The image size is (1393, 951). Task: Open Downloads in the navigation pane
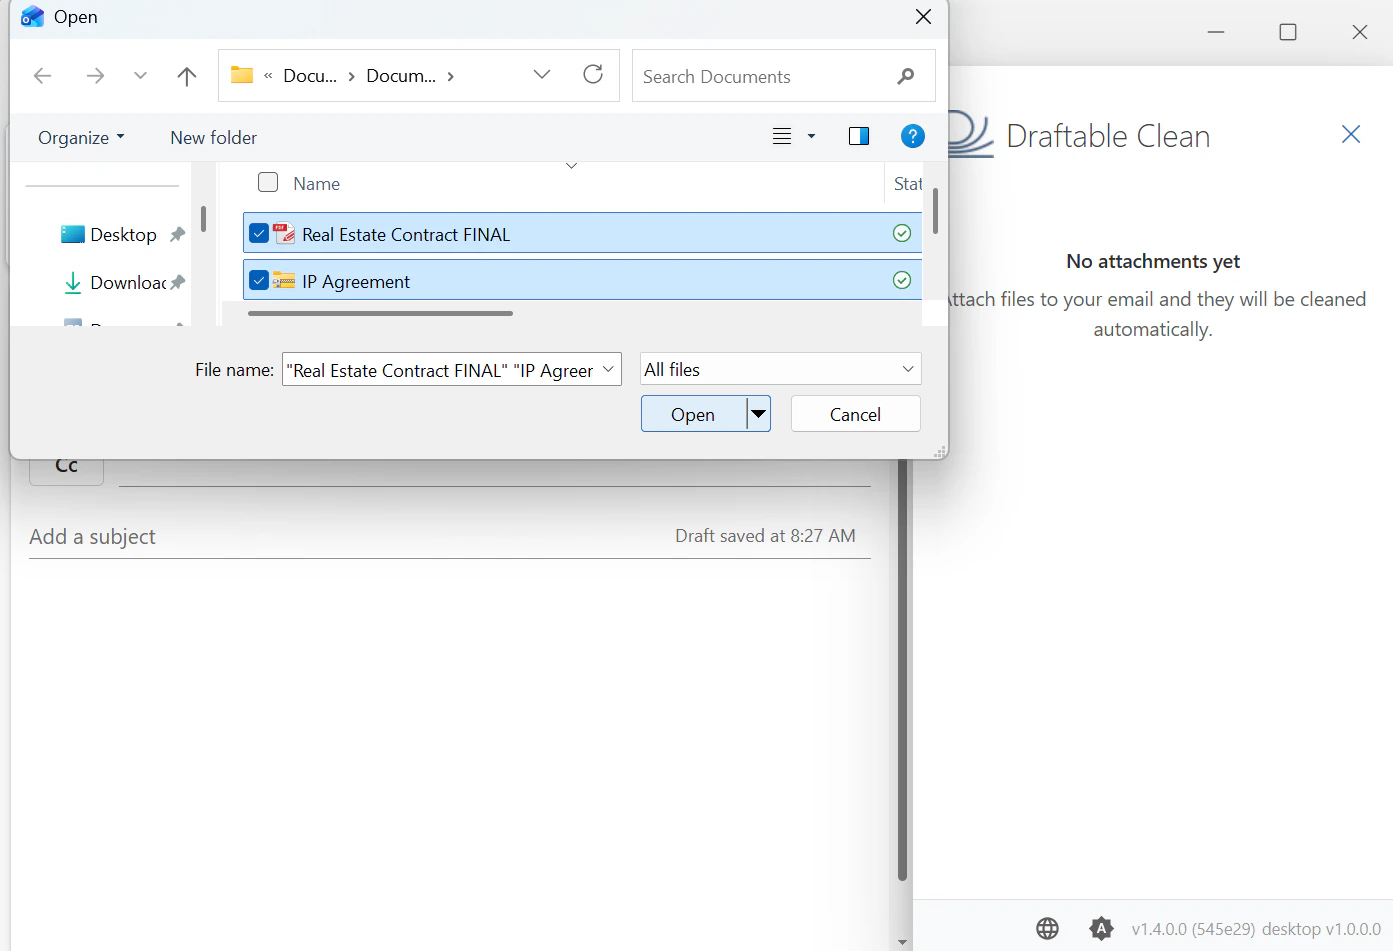(115, 283)
